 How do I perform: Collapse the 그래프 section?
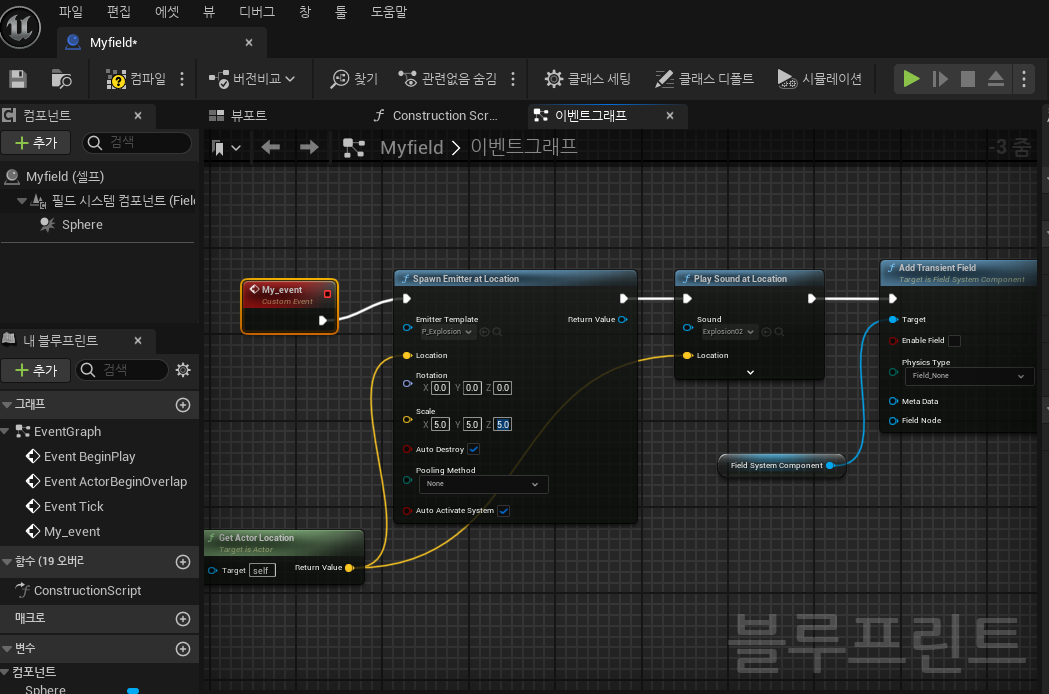point(7,404)
